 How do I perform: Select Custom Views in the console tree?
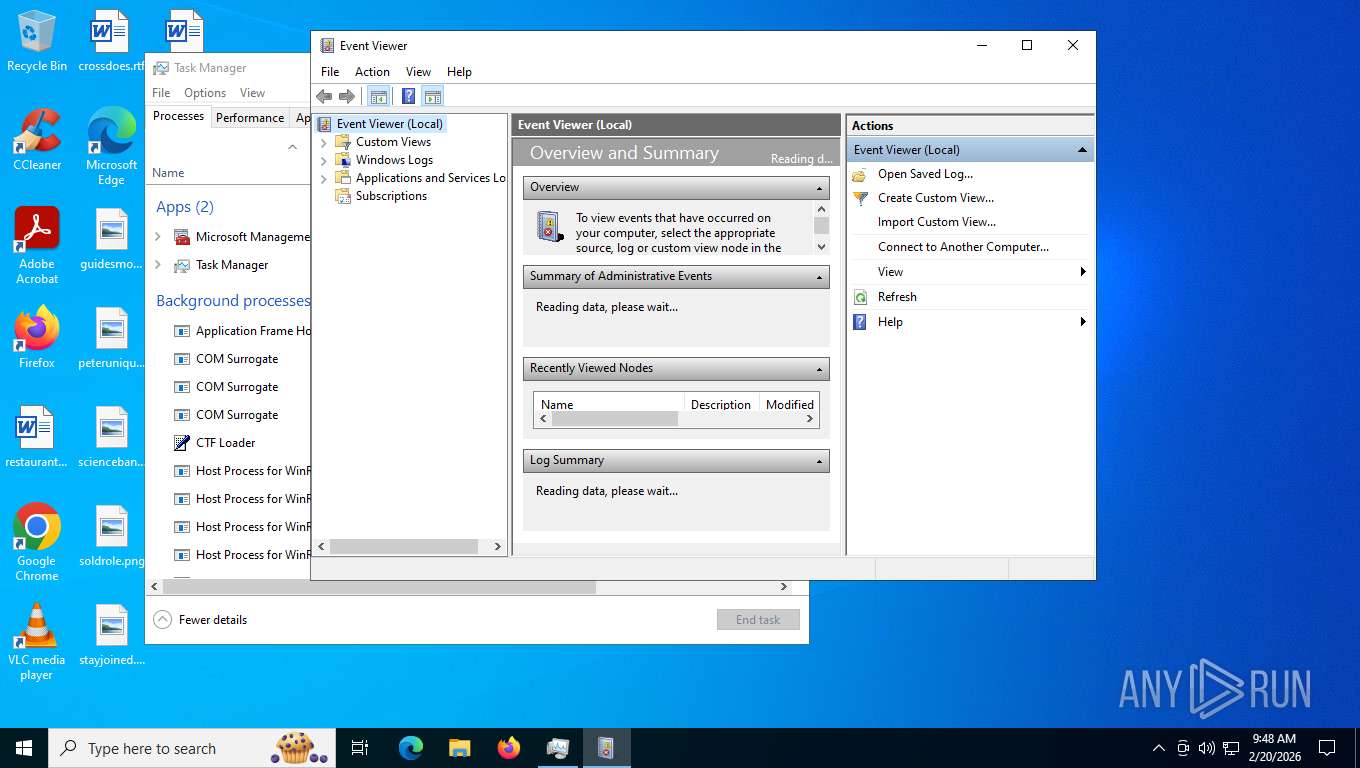(393, 142)
